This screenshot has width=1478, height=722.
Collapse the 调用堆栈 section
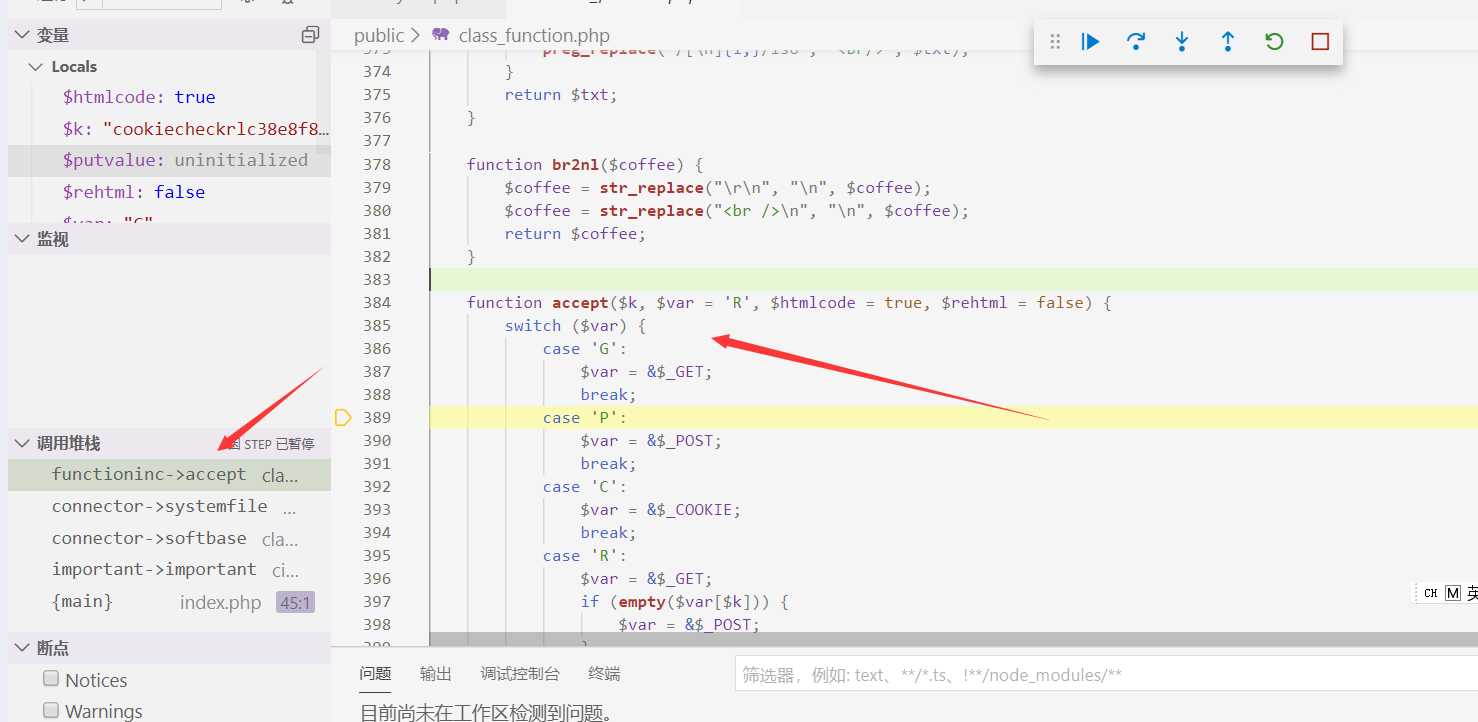coord(23,443)
